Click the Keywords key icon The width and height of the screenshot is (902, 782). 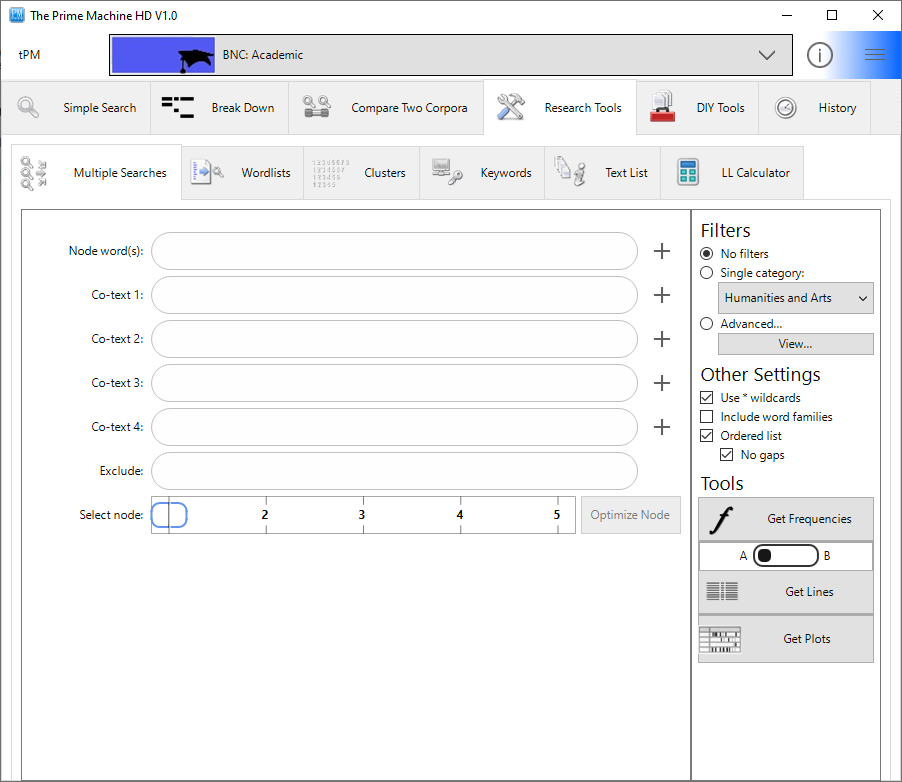tap(447, 172)
